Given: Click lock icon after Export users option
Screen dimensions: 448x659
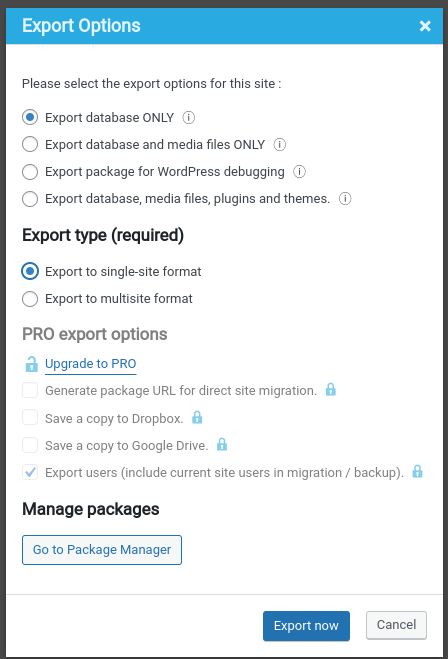Looking at the screenshot, I should [417, 471].
